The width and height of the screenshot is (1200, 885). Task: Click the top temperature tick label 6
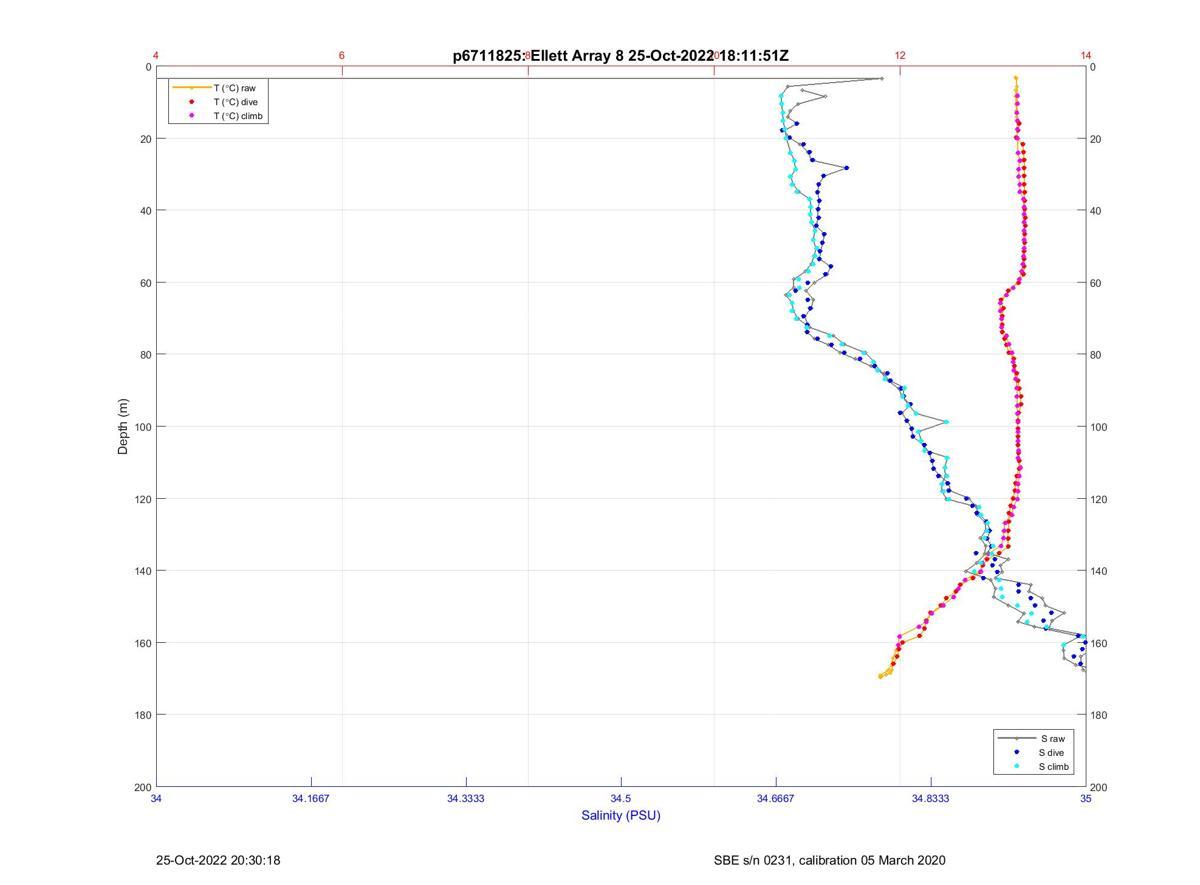pos(342,56)
